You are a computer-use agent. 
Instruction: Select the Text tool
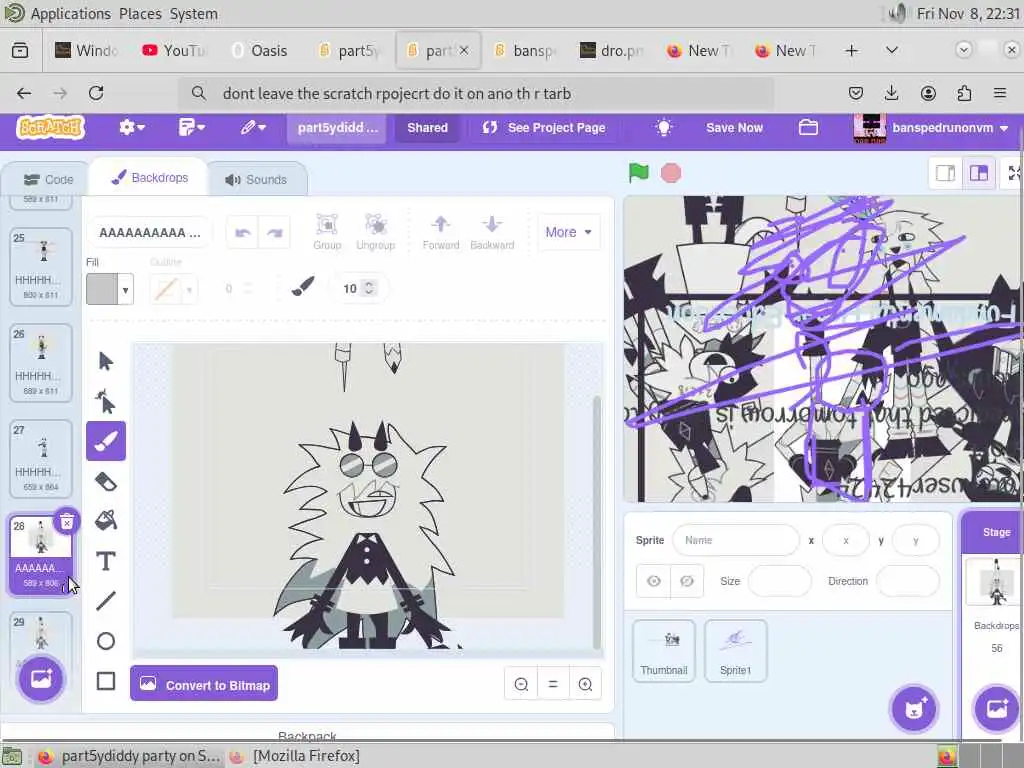point(106,561)
